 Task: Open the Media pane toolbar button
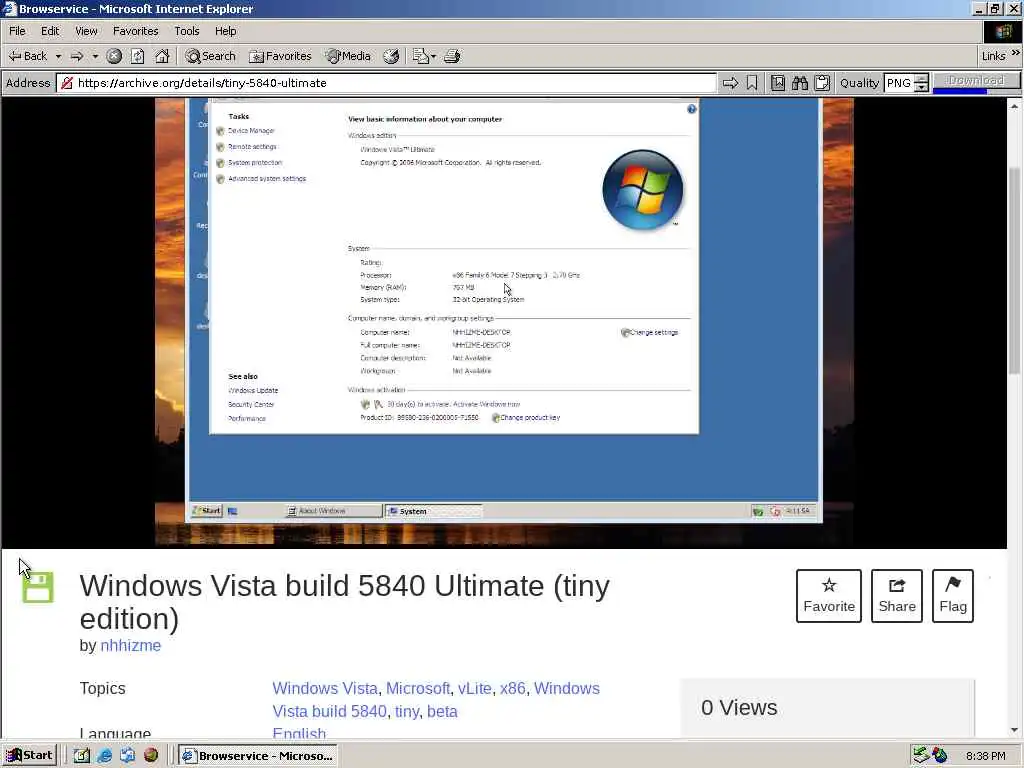[348, 56]
